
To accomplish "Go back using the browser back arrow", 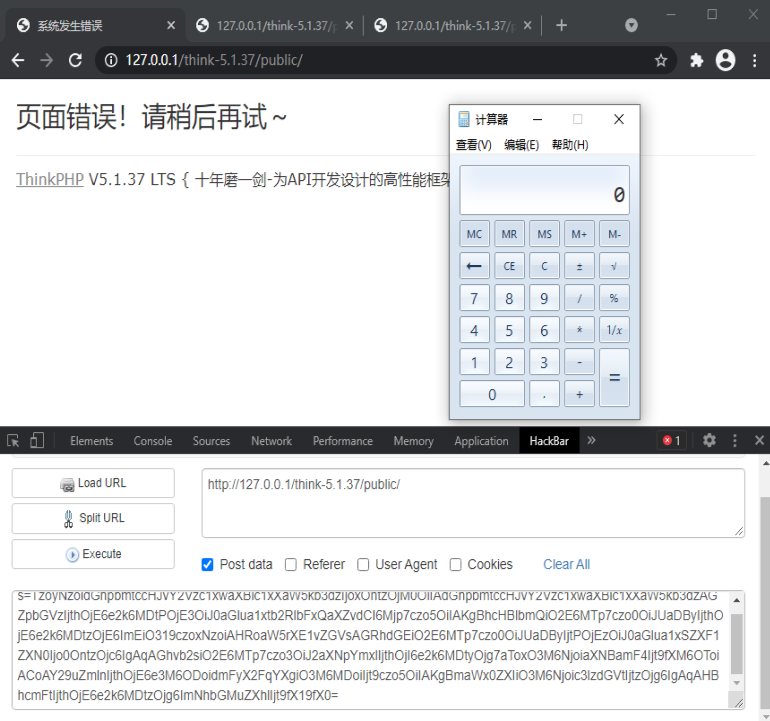I will click(x=18, y=60).
